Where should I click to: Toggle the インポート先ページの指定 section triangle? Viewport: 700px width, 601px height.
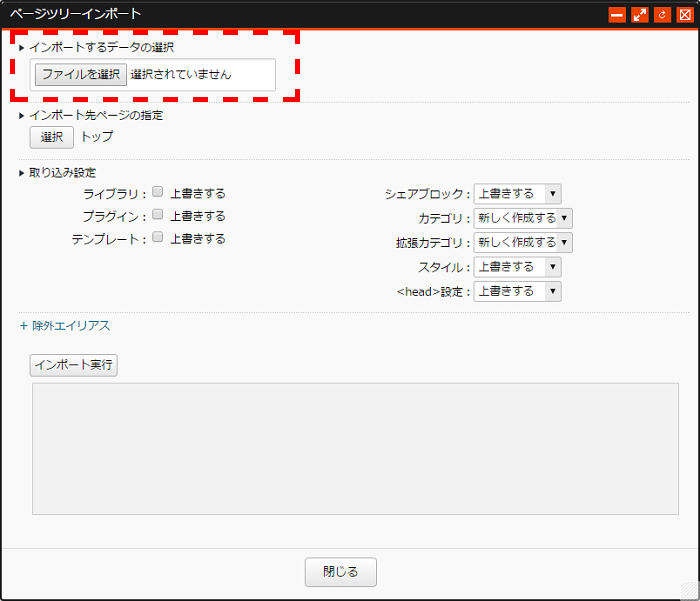tap(21, 116)
